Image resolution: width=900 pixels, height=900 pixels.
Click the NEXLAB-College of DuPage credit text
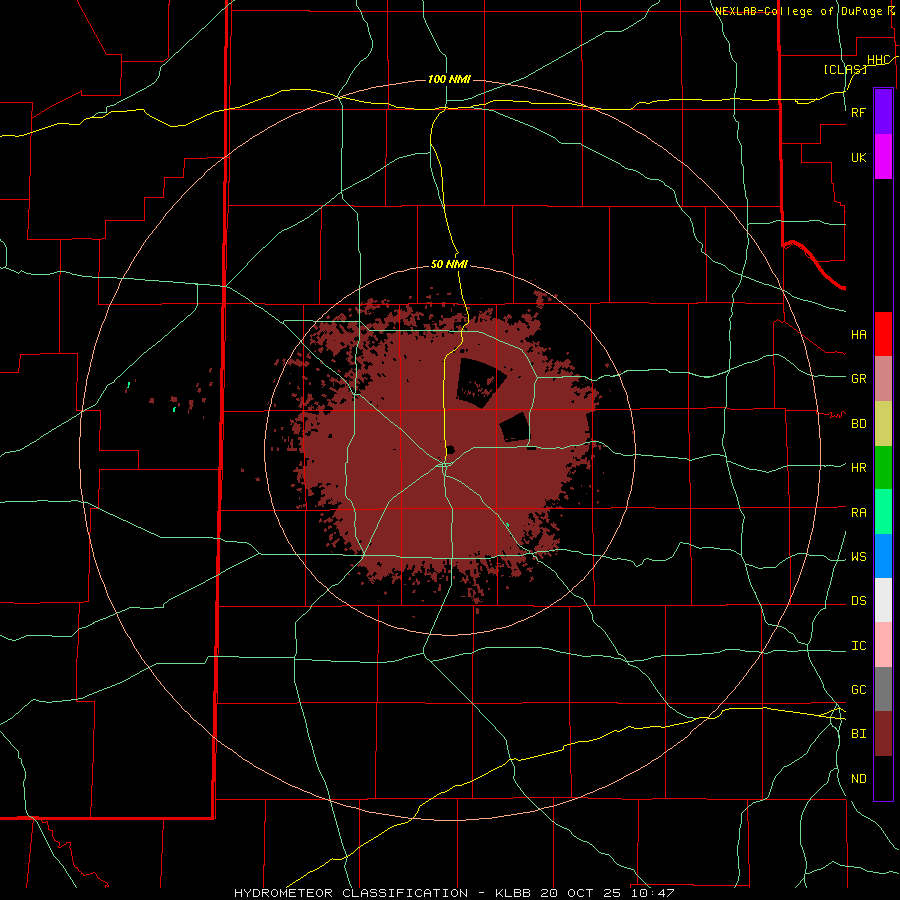798,11
